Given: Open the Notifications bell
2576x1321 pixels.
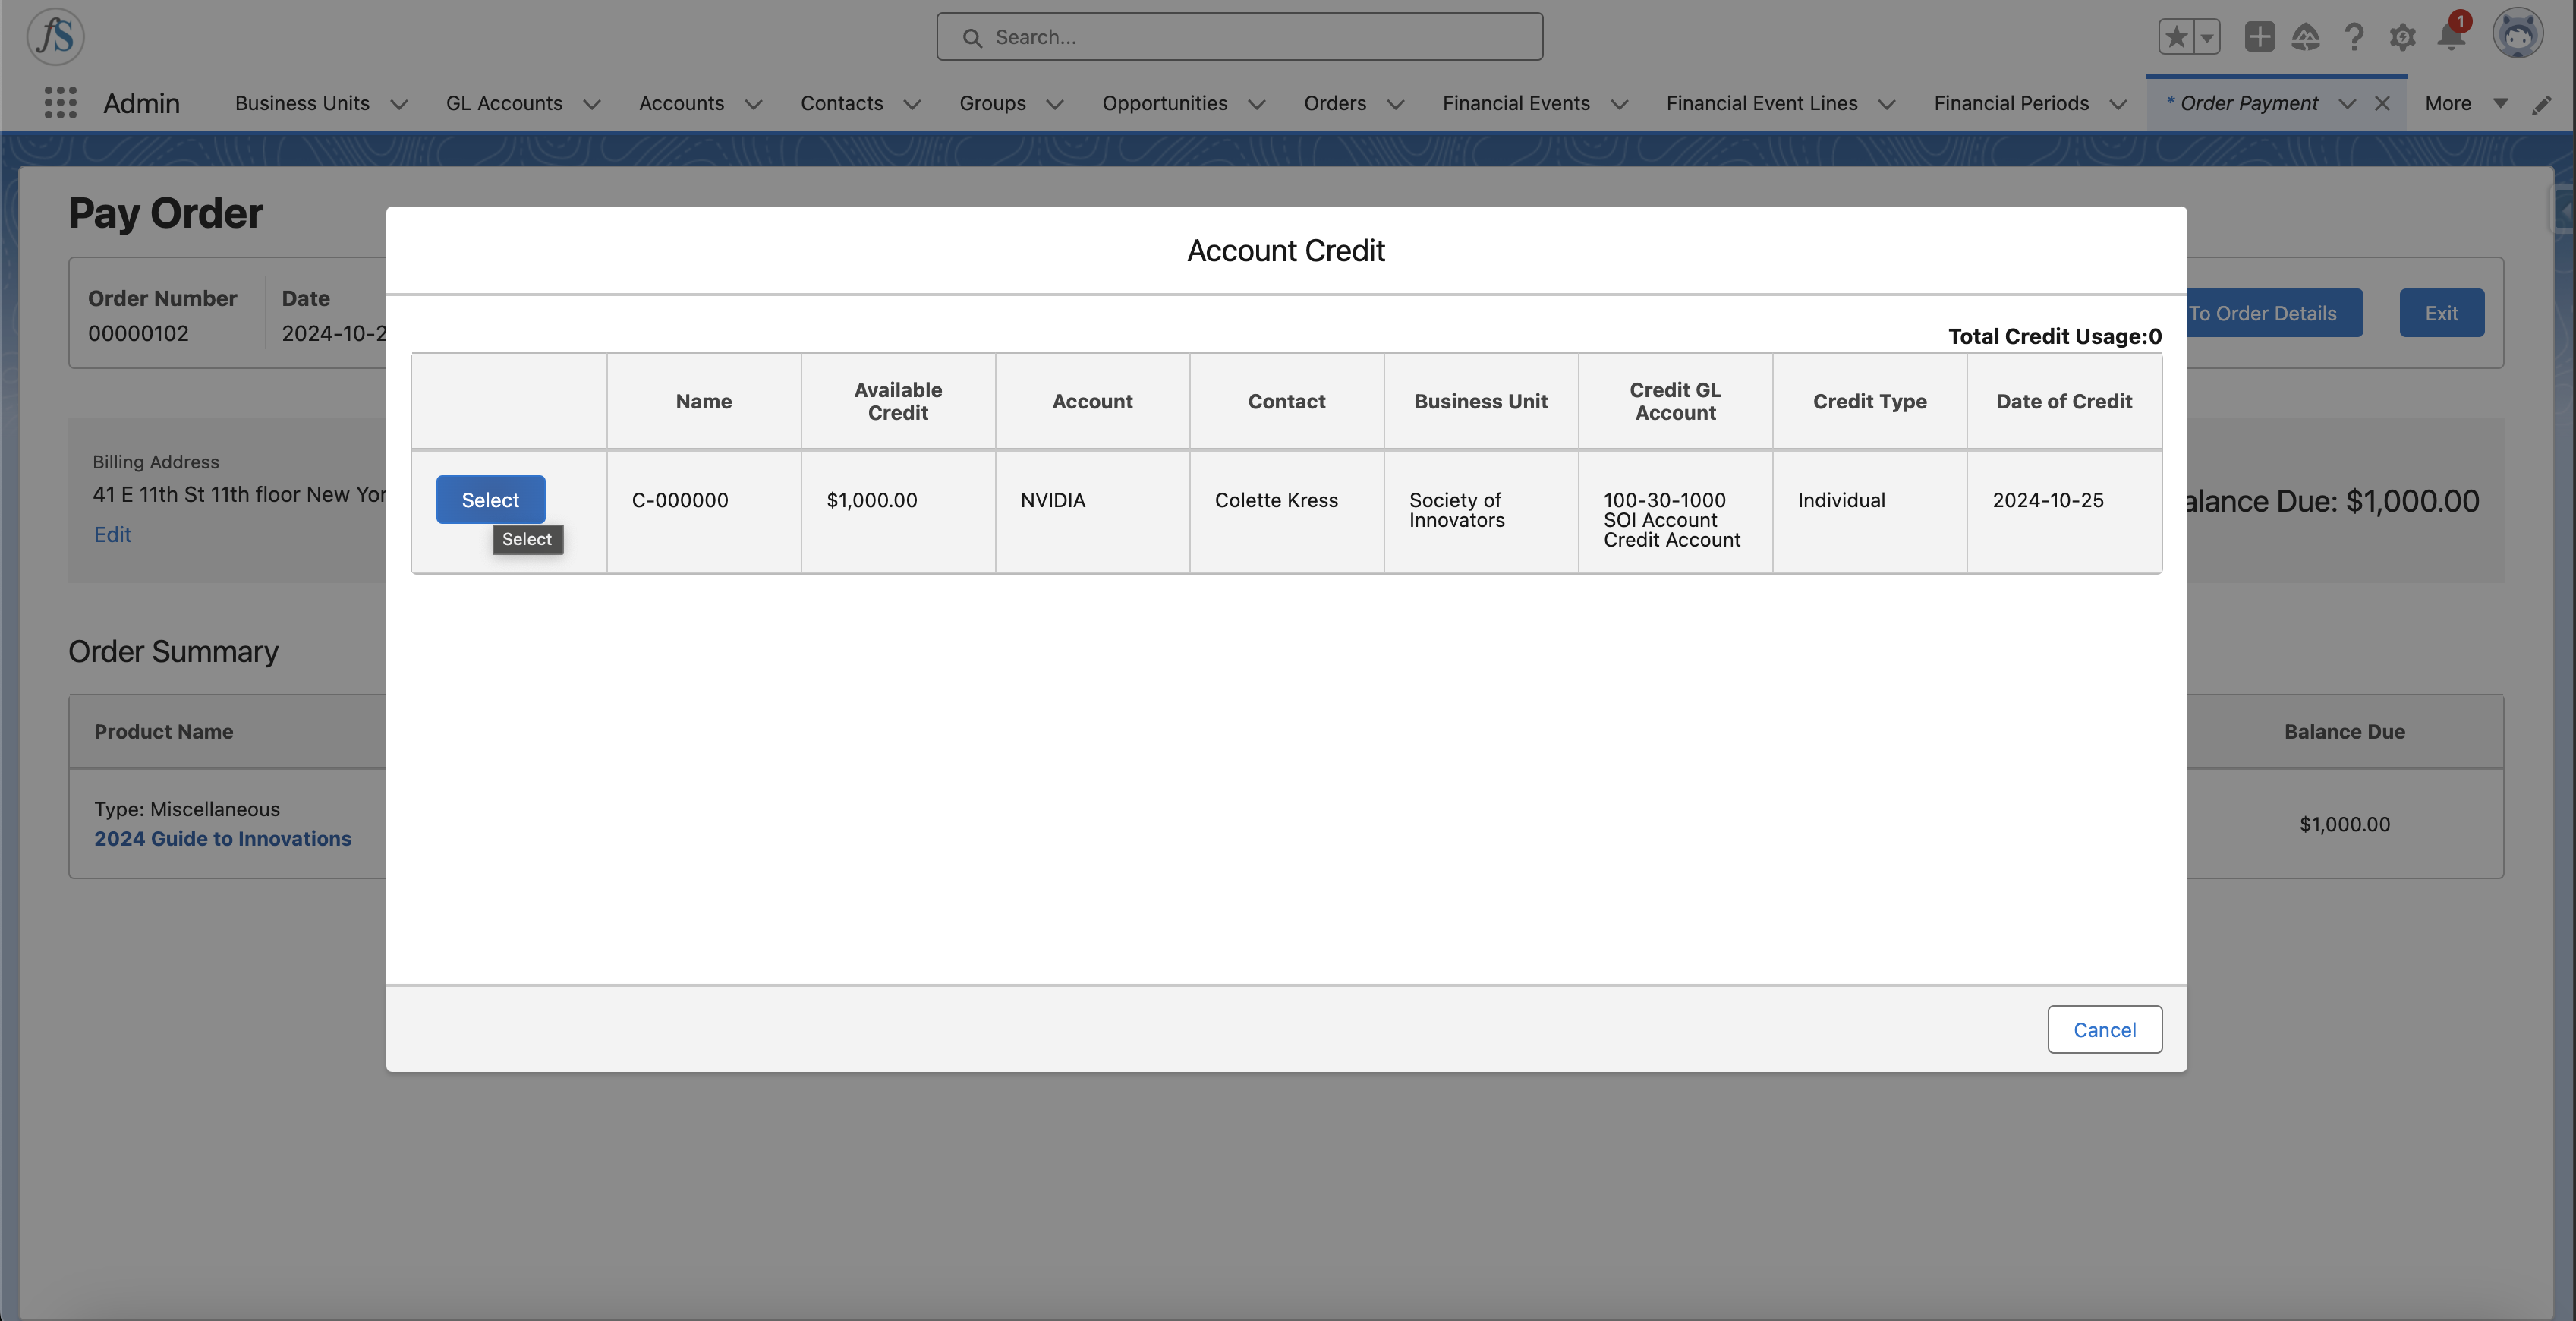Looking at the screenshot, I should 2451,36.
